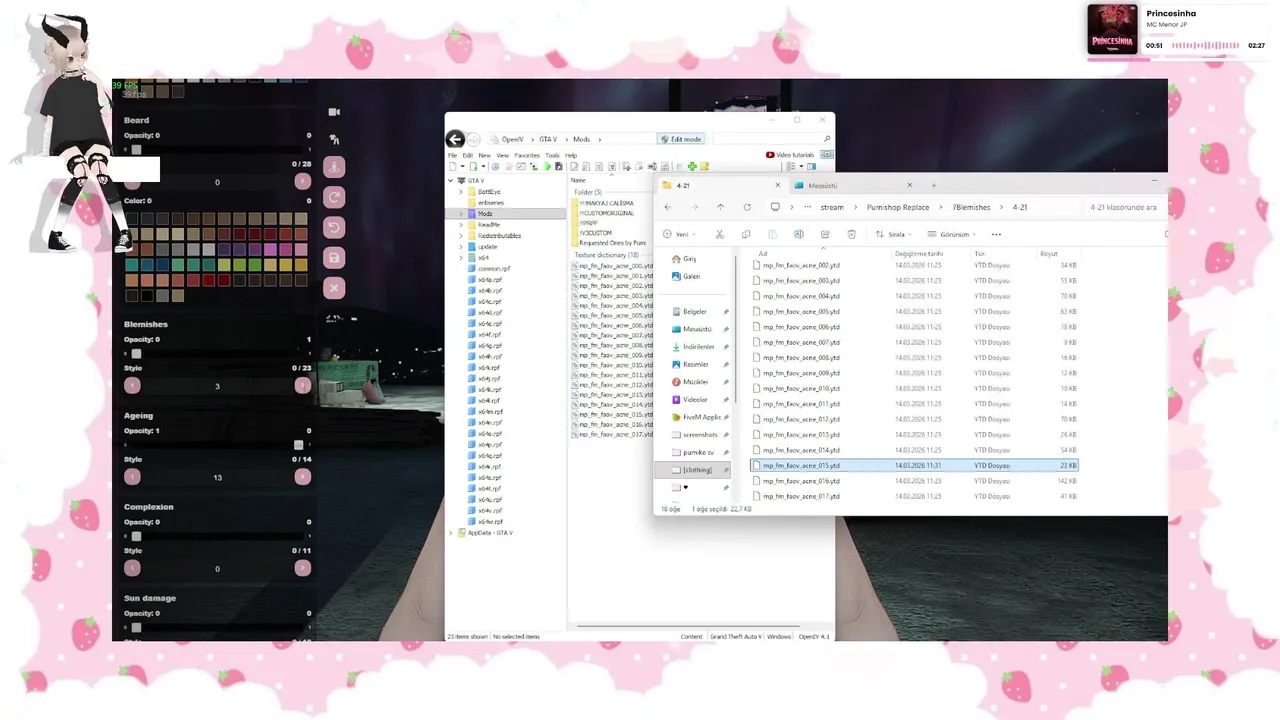Click the Beard opacity slider handle
The image size is (1280, 720).
136,150
